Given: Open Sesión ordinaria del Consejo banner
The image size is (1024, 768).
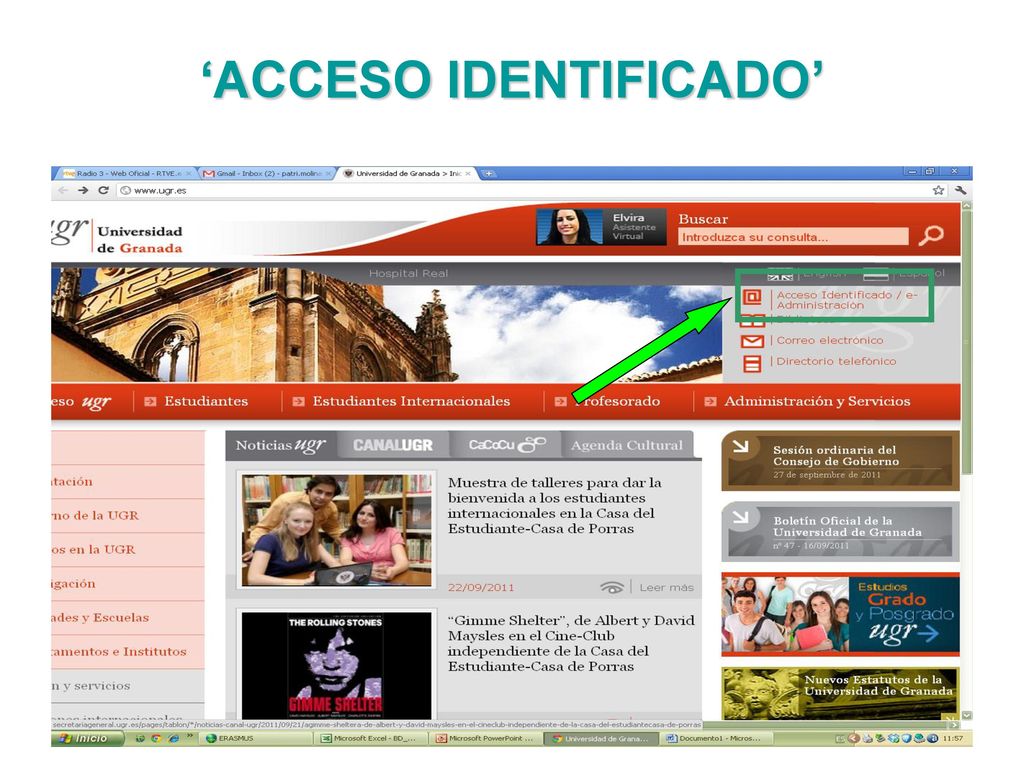Looking at the screenshot, I should pyautogui.click(x=840, y=460).
